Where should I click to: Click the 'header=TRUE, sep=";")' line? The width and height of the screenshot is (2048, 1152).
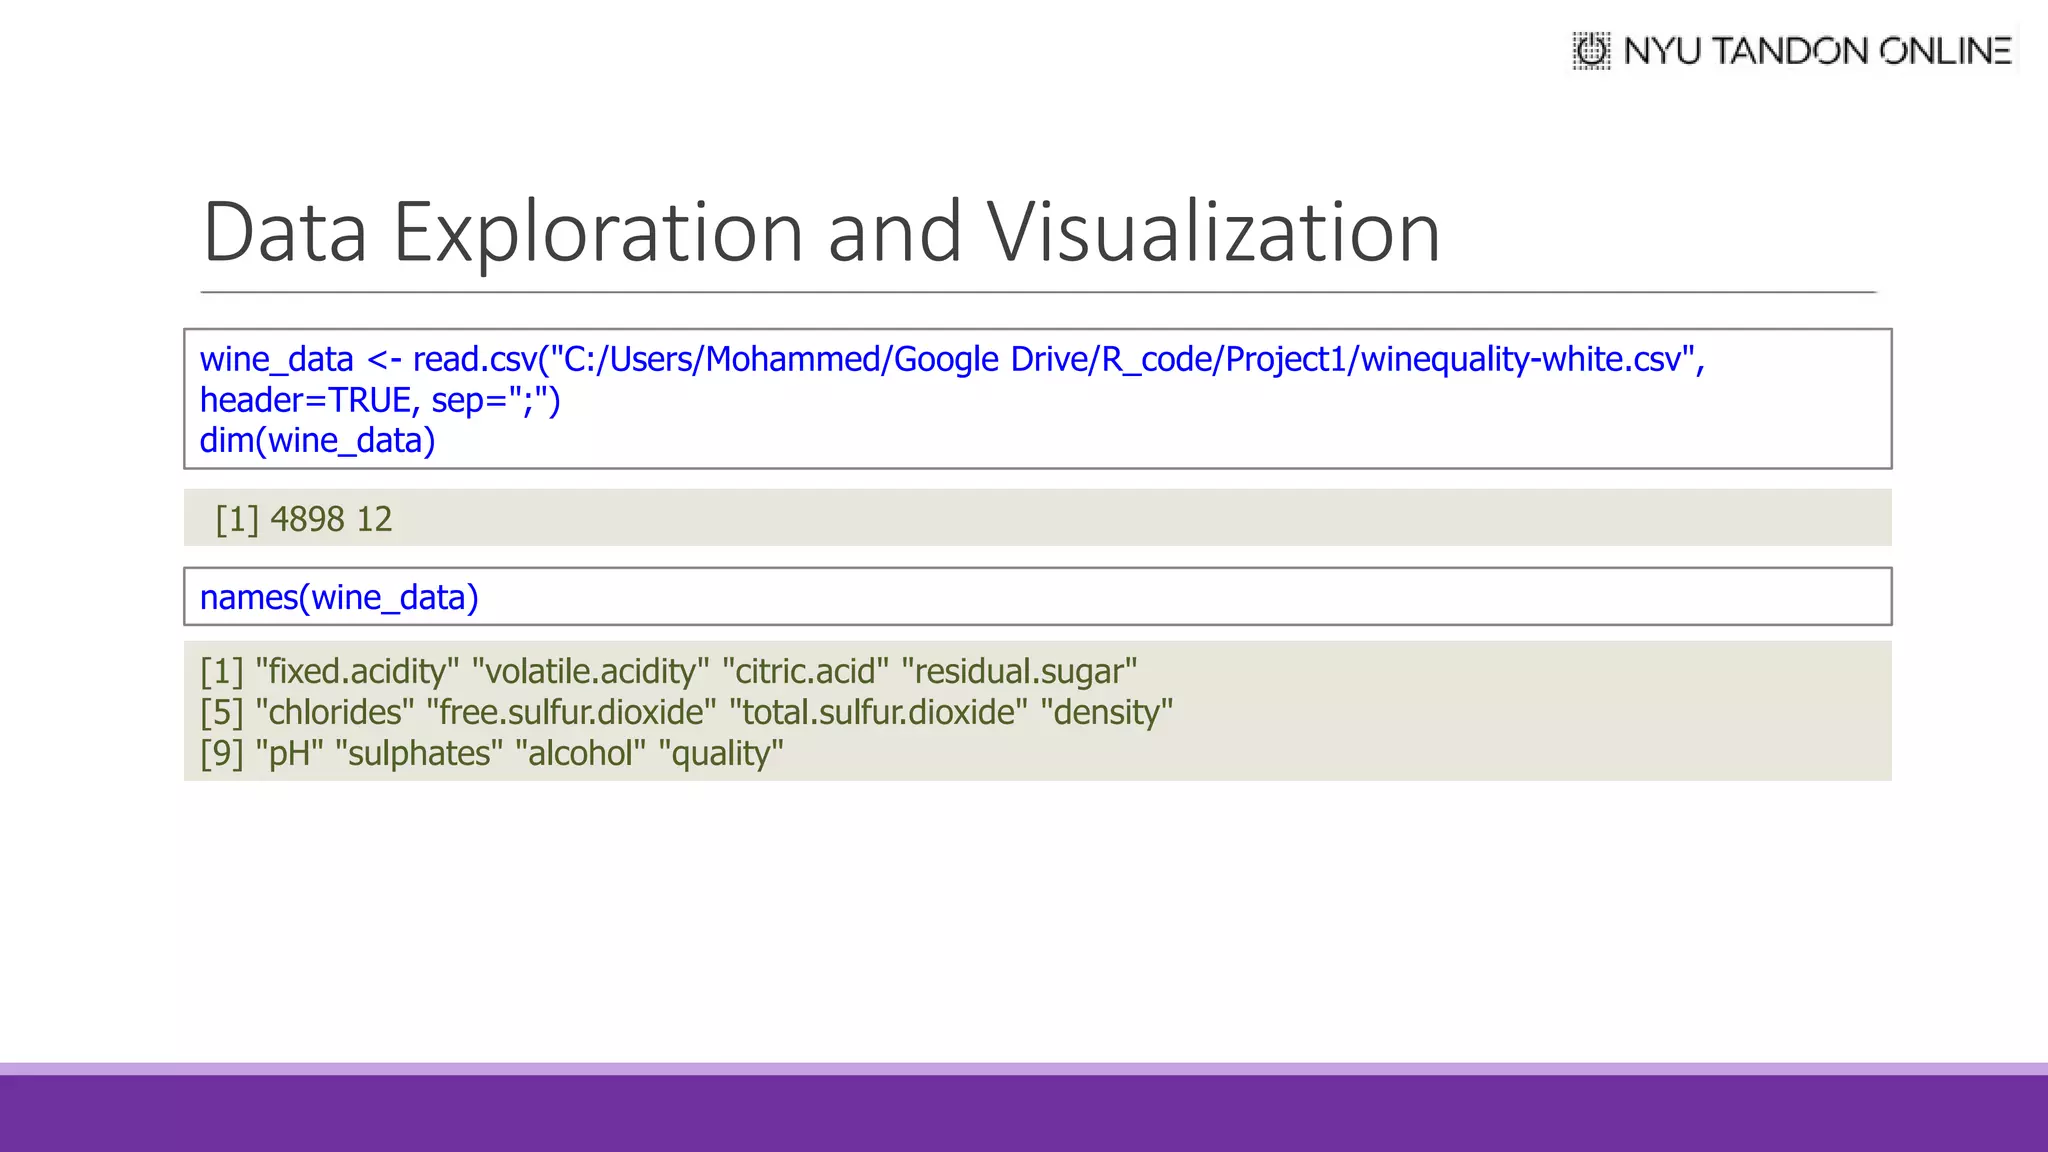(x=380, y=400)
